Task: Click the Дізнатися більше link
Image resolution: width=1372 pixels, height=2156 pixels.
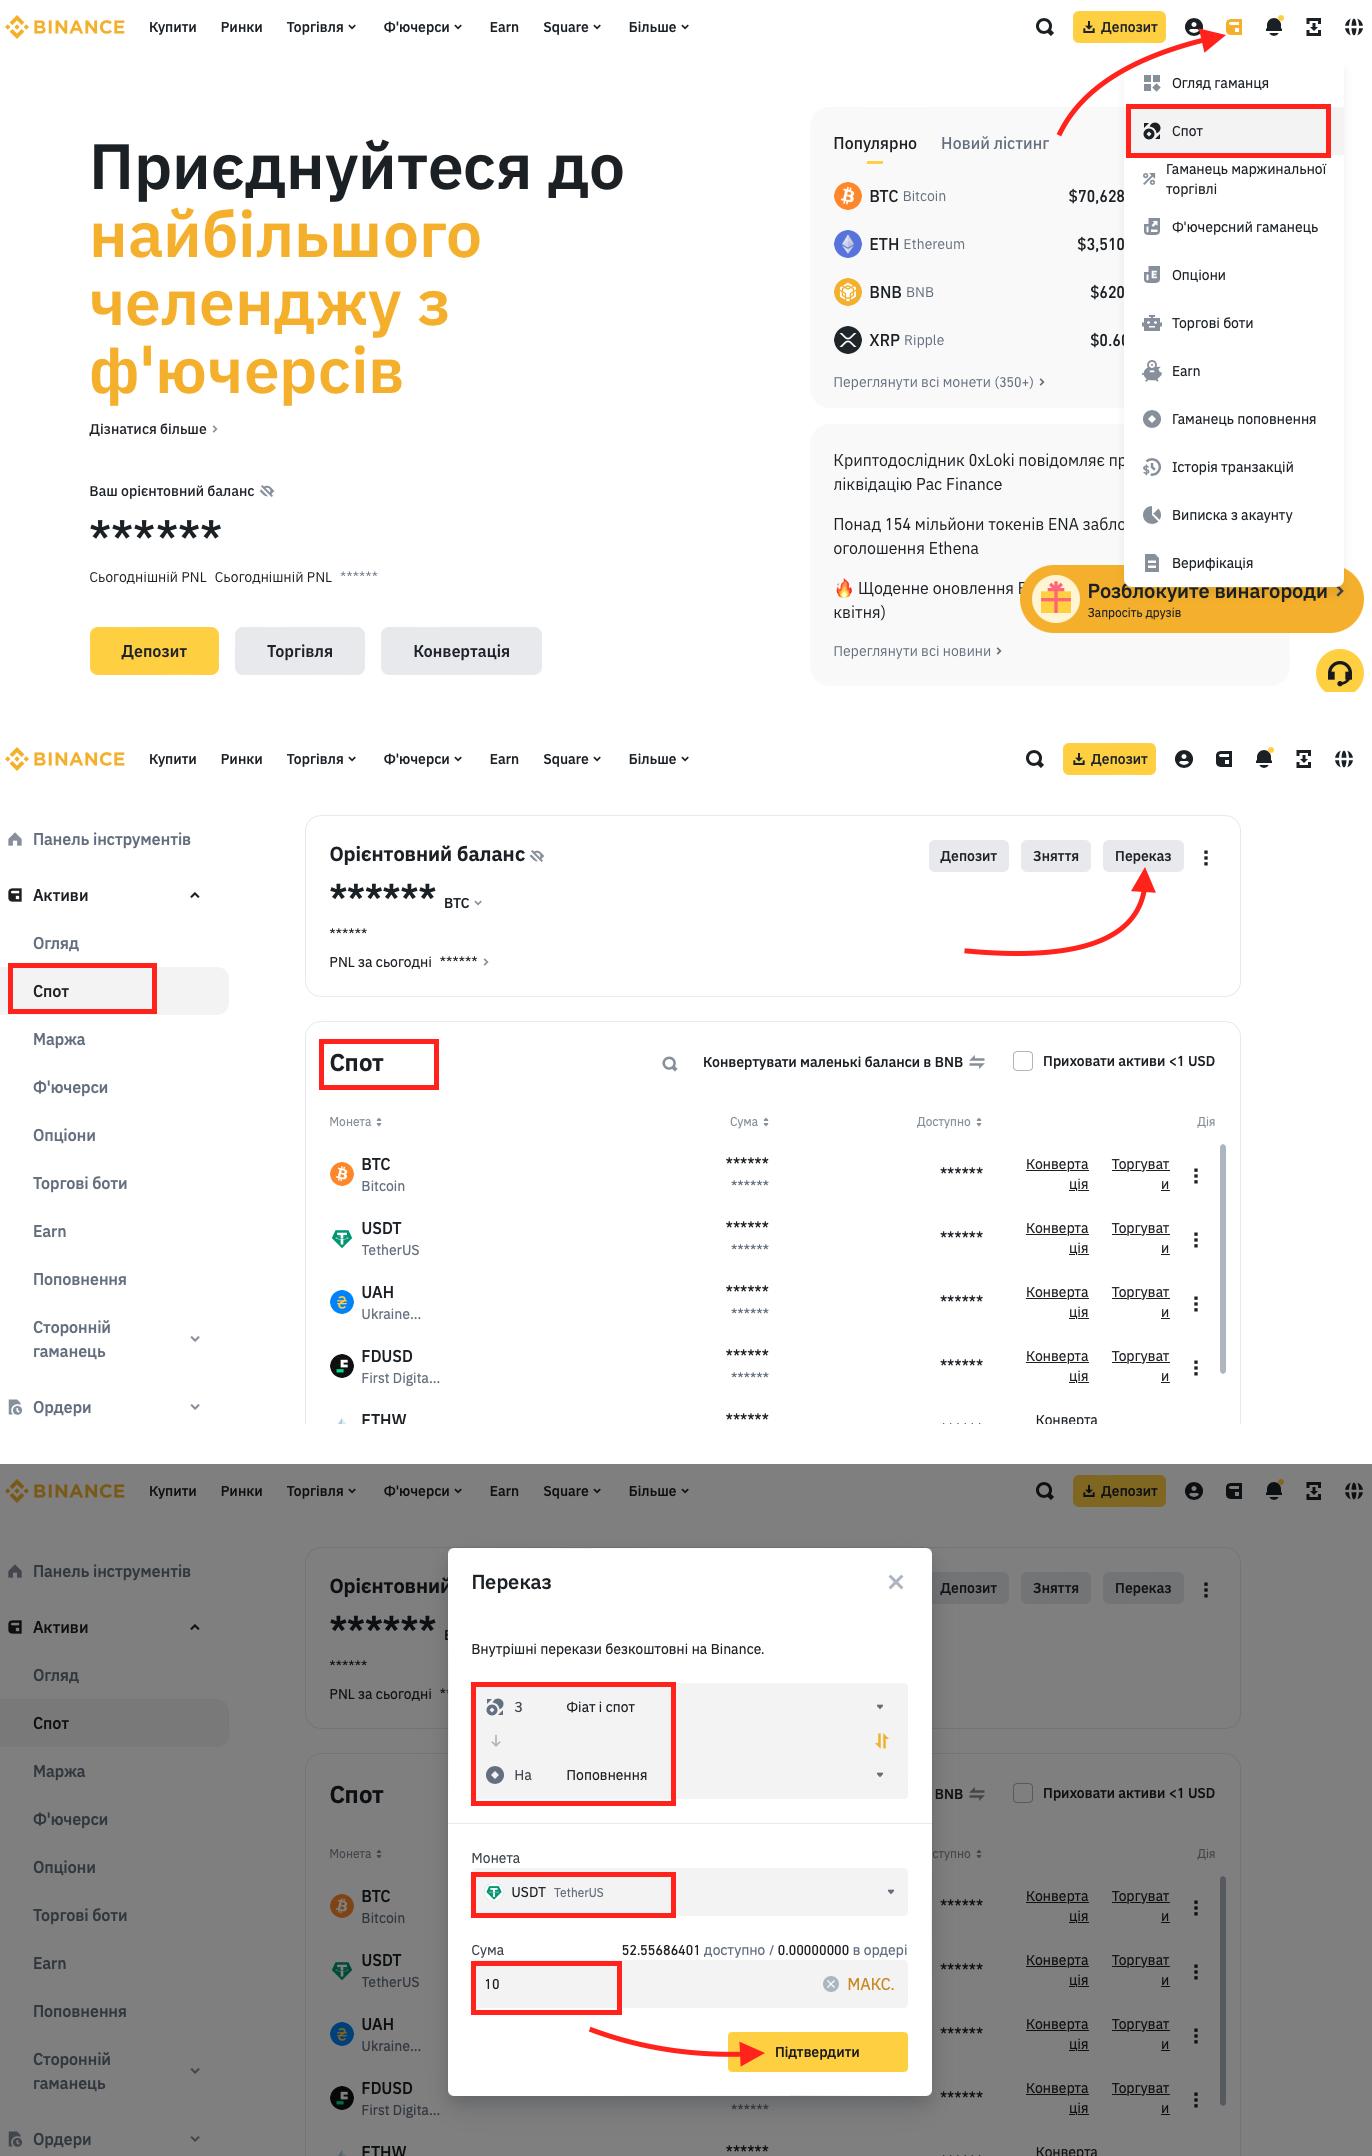Action: point(153,429)
